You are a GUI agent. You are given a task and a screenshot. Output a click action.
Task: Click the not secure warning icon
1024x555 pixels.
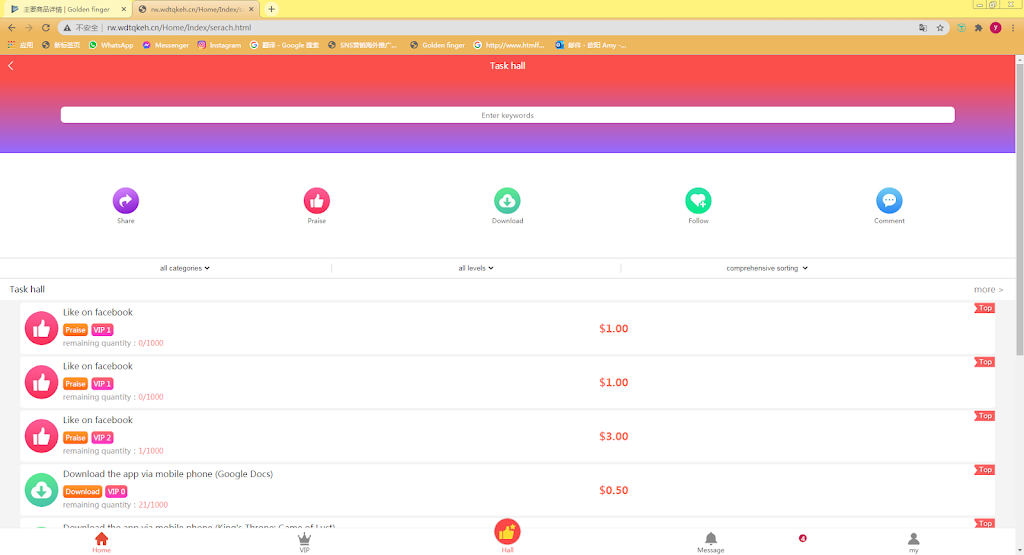pos(67,27)
